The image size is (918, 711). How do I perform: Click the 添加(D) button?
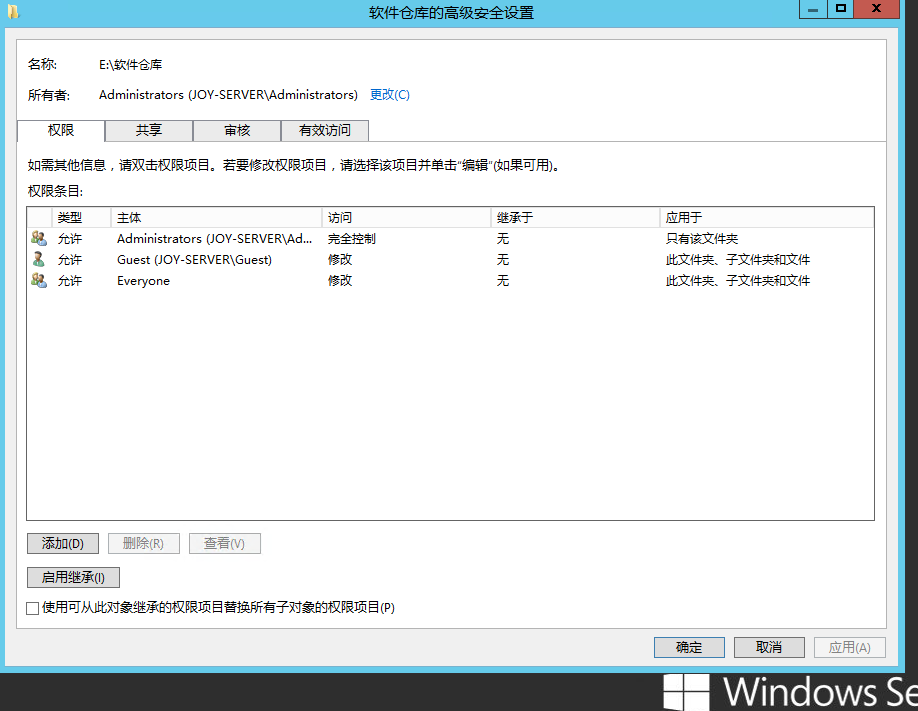[x=62, y=543]
